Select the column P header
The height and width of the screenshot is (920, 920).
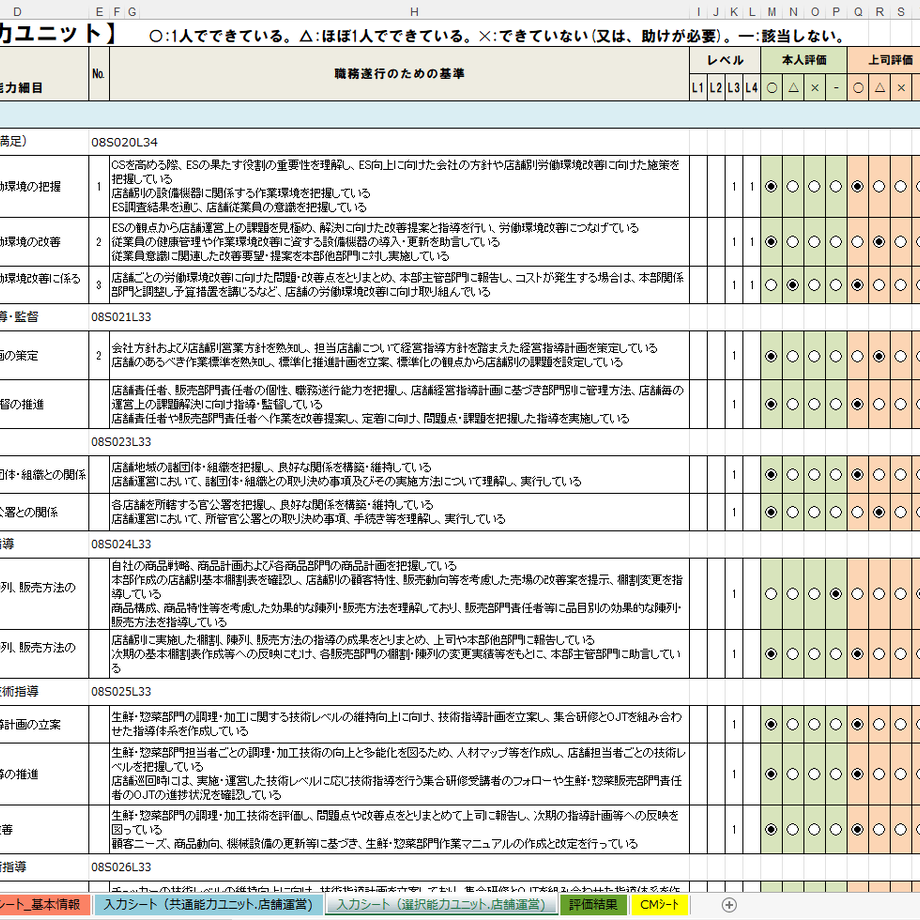(836, 12)
